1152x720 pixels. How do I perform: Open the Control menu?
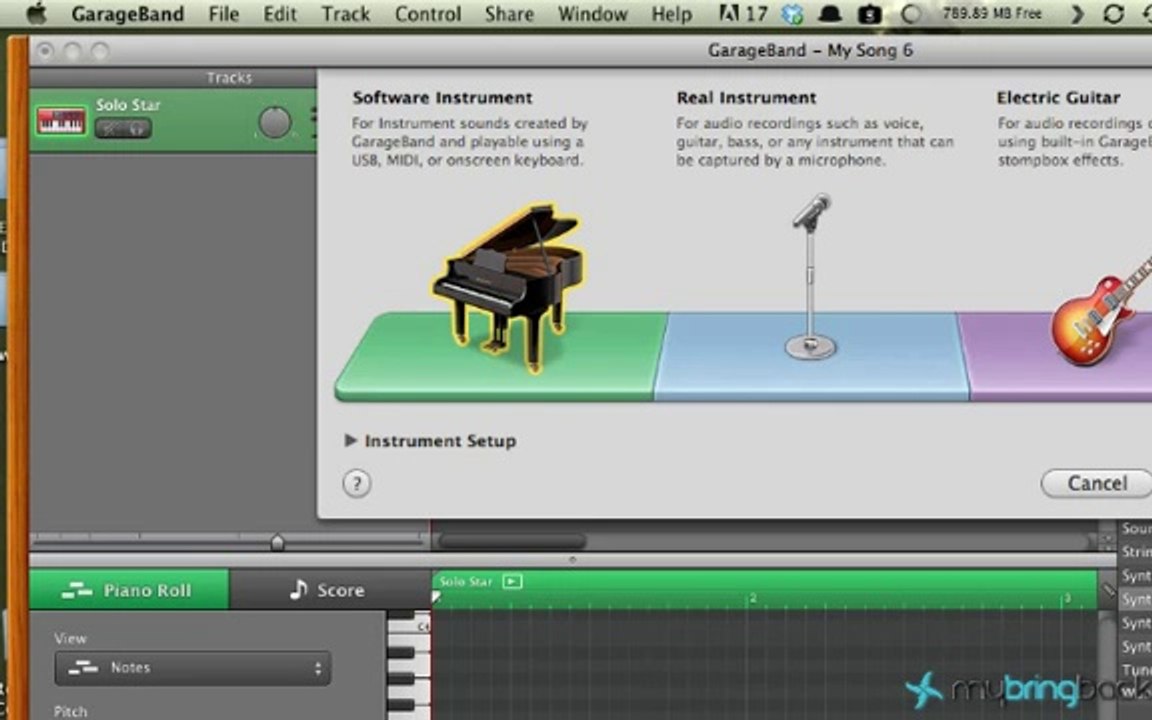coord(428,14)
